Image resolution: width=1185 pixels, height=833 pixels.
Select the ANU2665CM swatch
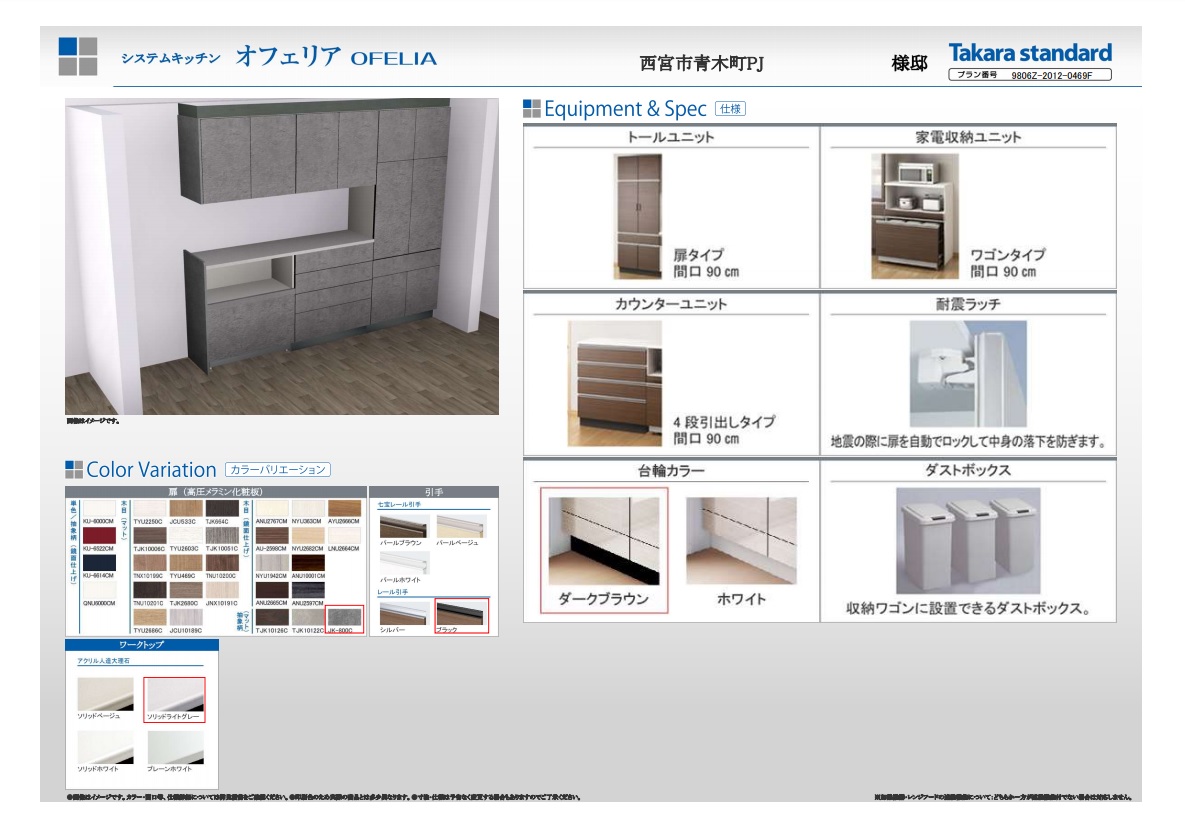[272, 590]
